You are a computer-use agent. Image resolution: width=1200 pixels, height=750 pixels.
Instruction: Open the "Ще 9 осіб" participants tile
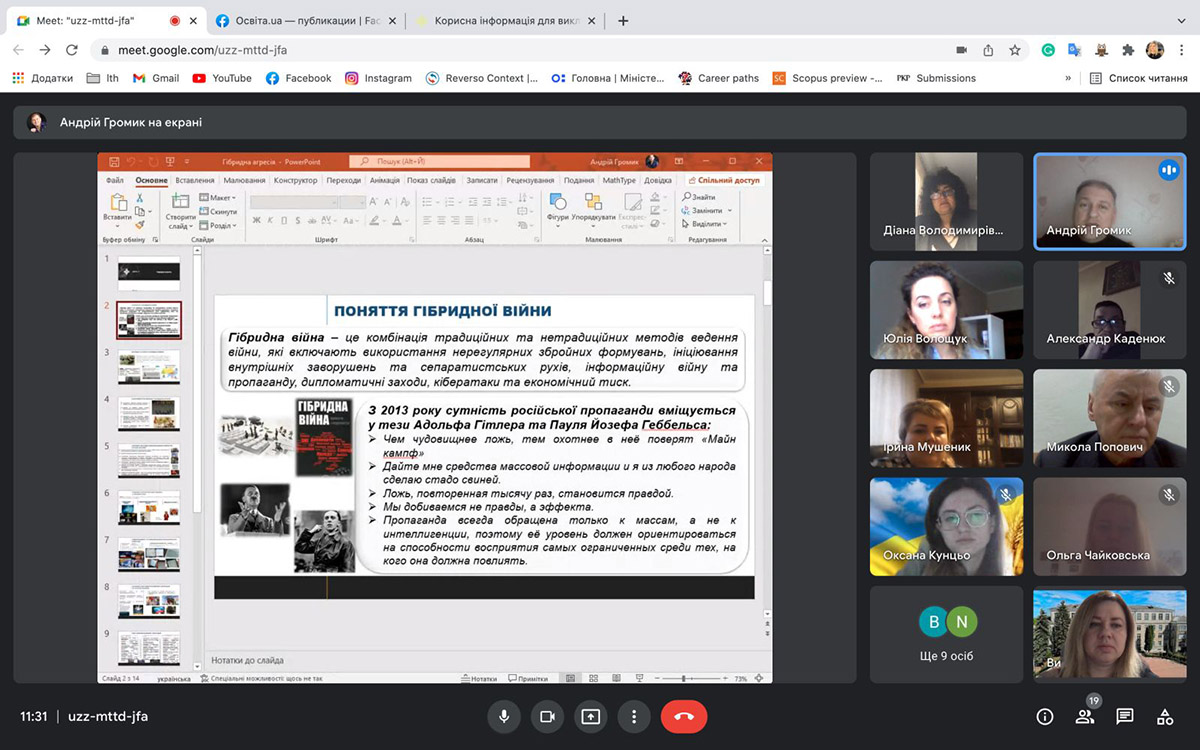946,634
